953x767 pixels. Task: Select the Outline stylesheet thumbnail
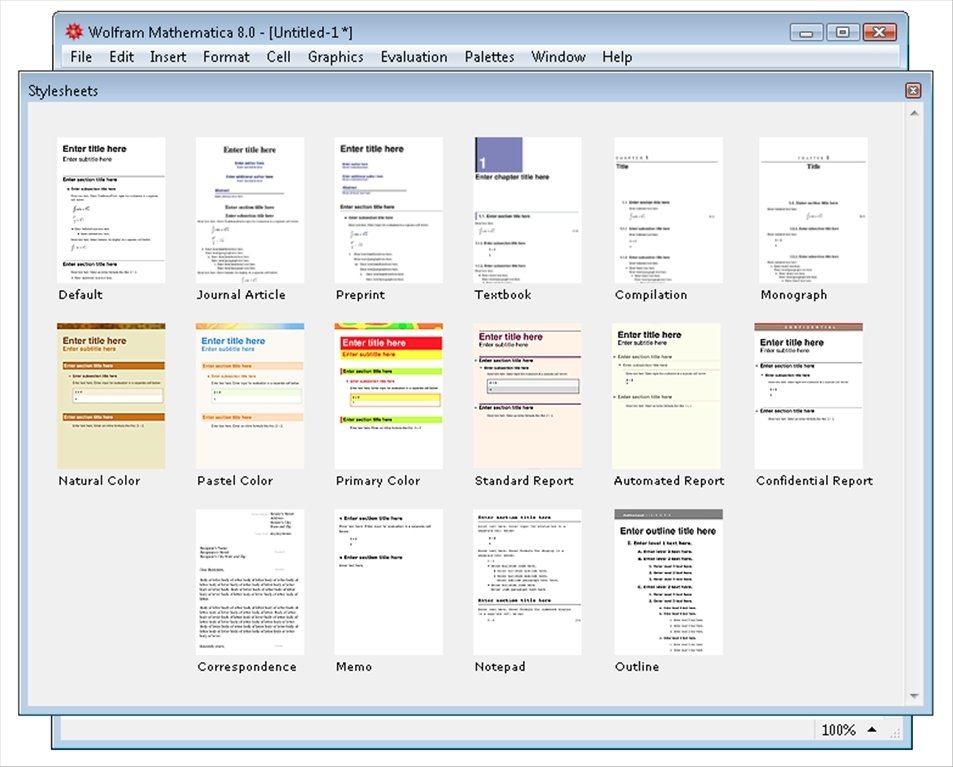(x=669, y=582)
